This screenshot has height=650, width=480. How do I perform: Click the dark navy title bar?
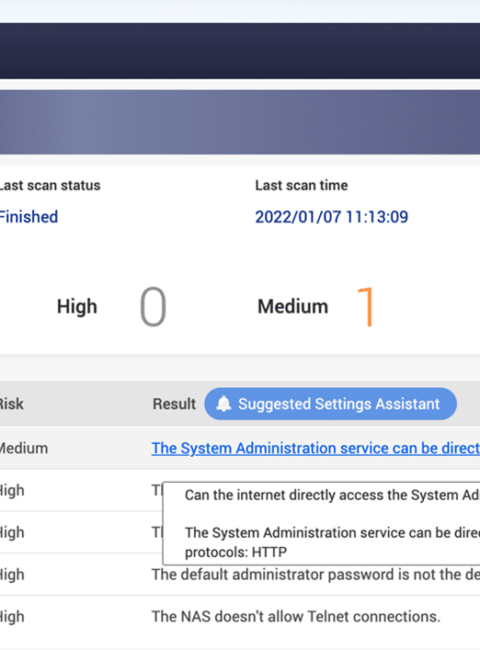pos(240,51)
